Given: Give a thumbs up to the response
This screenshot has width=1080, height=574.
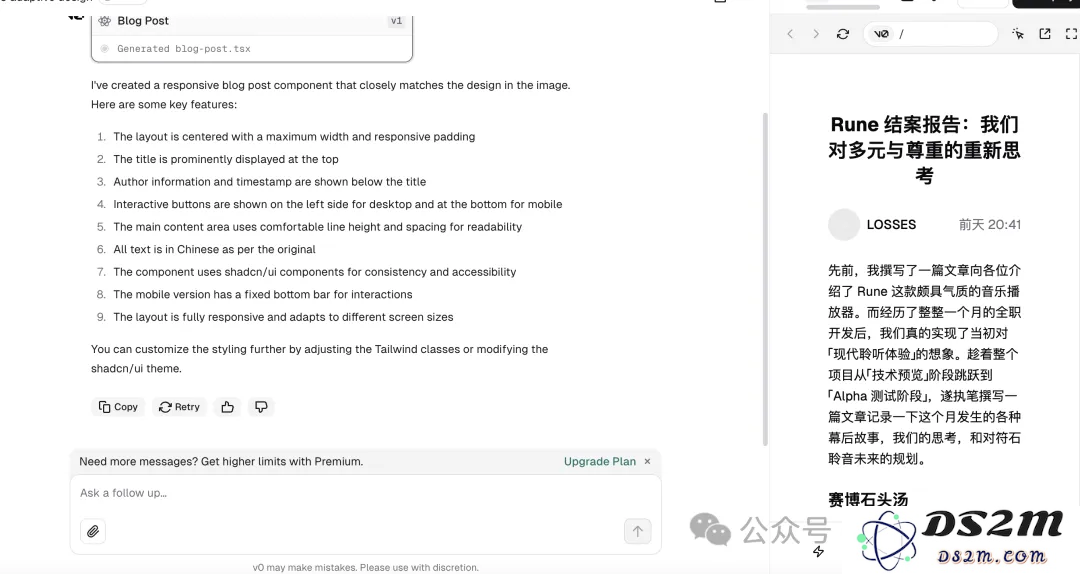Looking at the screenshot, I should (227, 407).
